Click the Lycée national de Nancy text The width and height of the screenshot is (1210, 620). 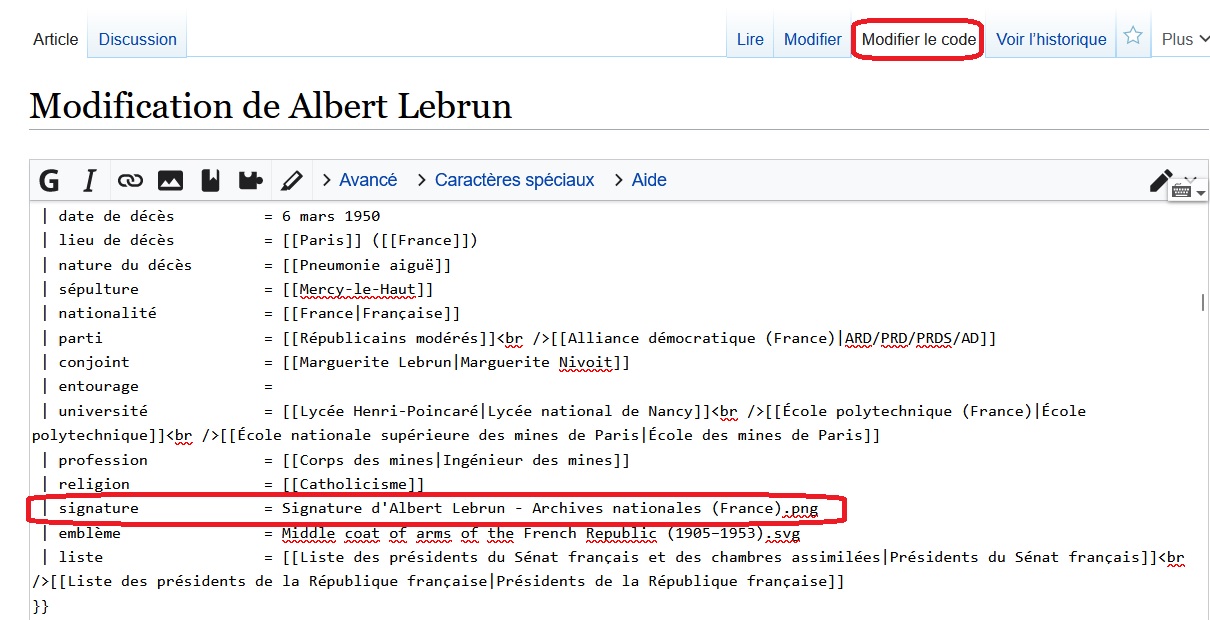(x=589, y=411)
